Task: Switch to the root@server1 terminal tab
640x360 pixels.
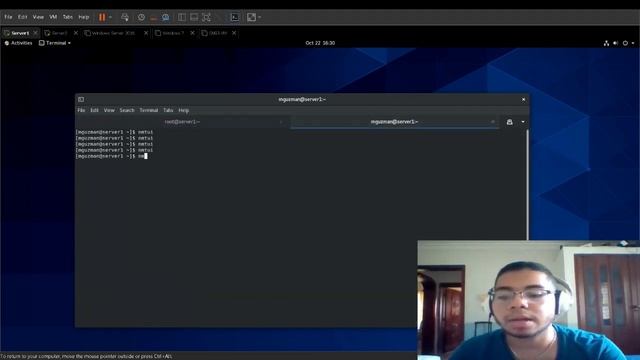Action: pyautogui.click(x=182, y=122)
